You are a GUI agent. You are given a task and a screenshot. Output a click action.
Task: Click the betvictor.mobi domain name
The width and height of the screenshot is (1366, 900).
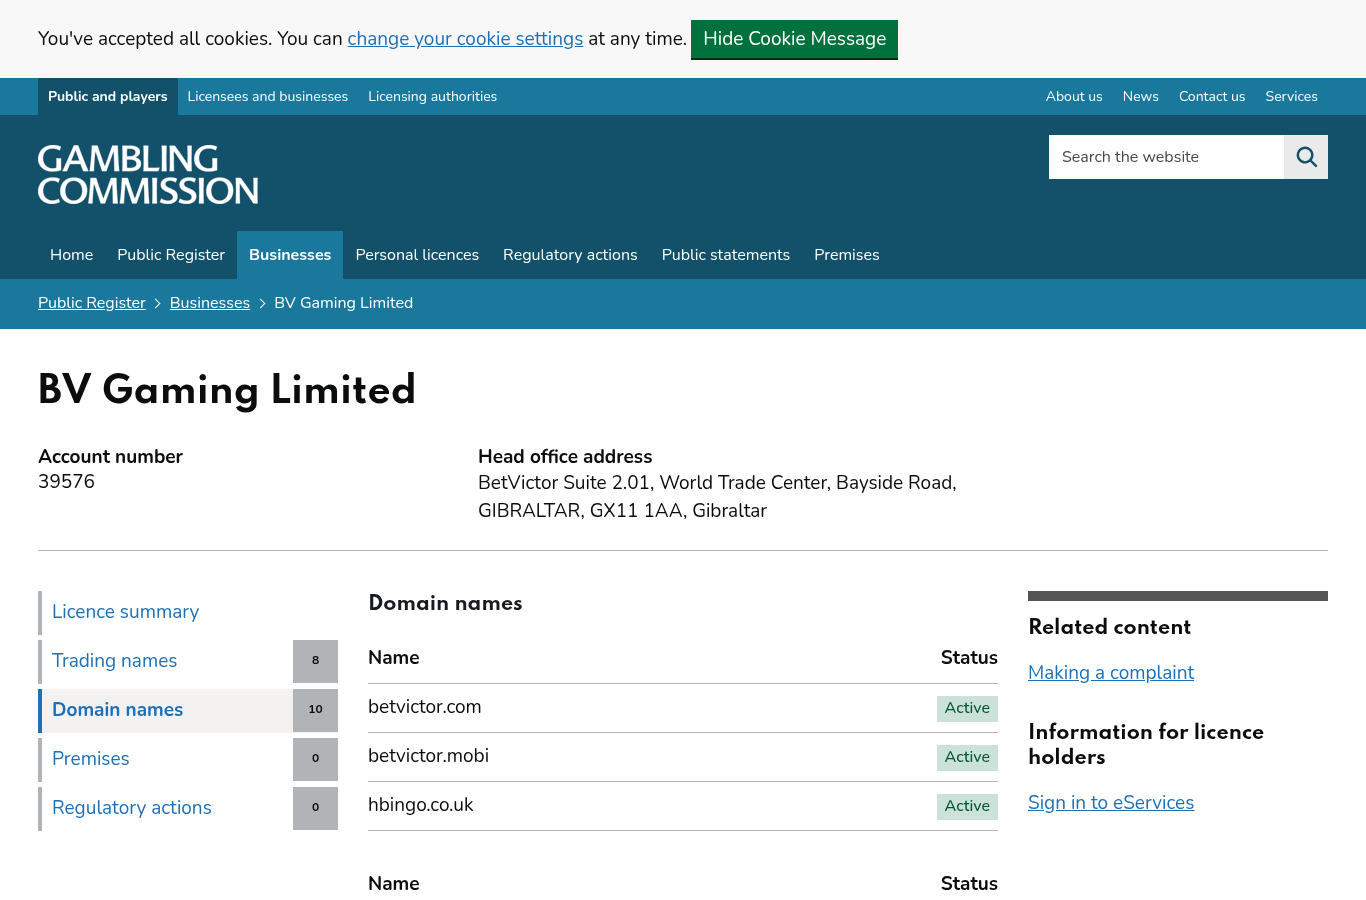tap(428, 756)
